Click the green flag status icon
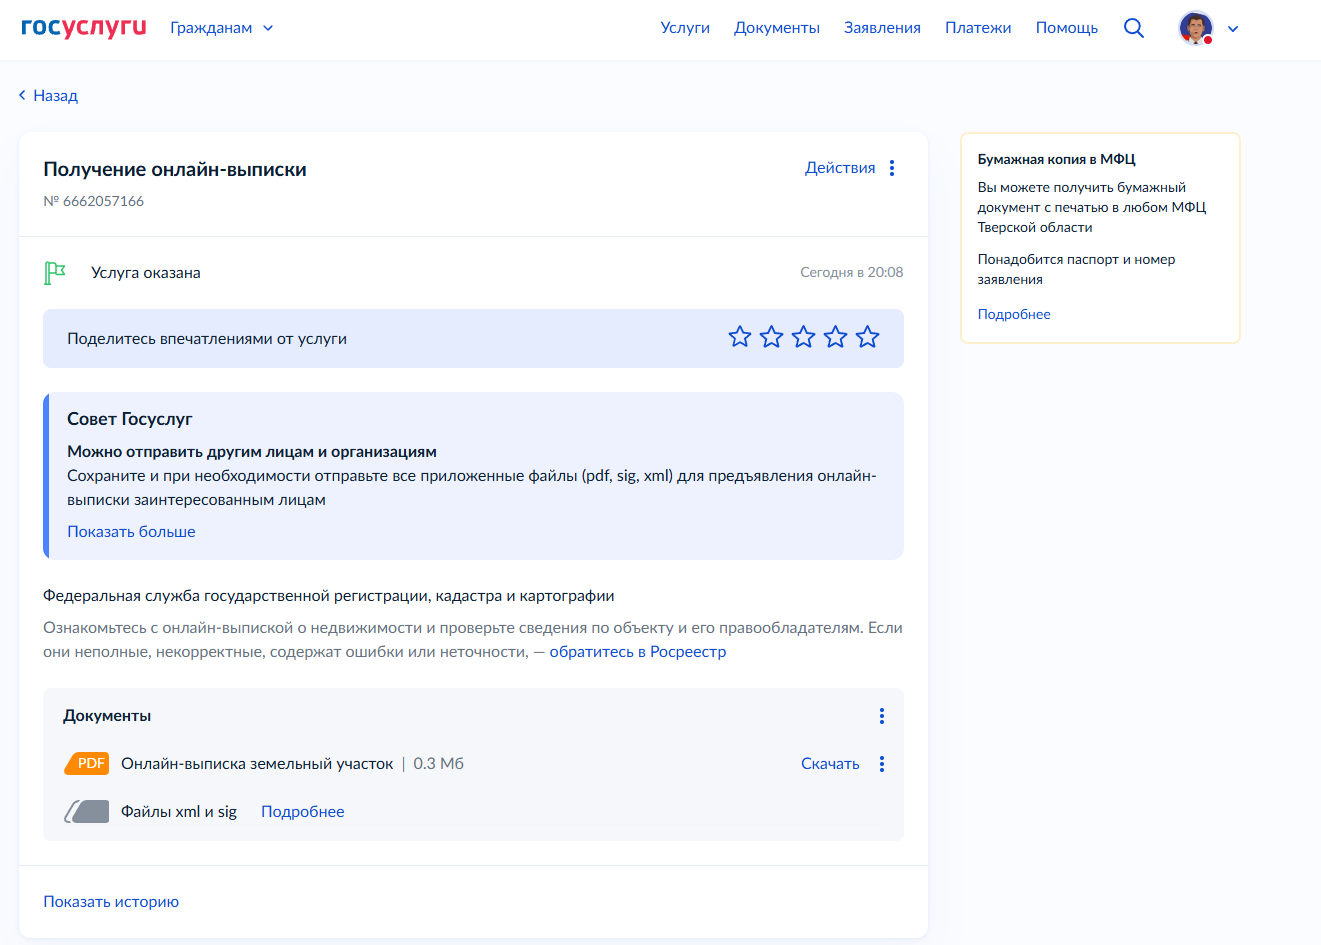Screen dimensions: 1321x945 55,272
